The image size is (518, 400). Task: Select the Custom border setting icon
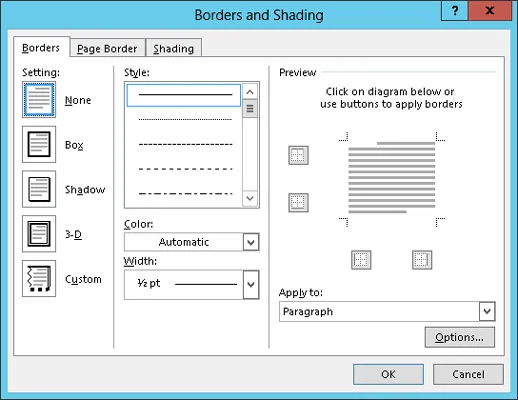39,278
